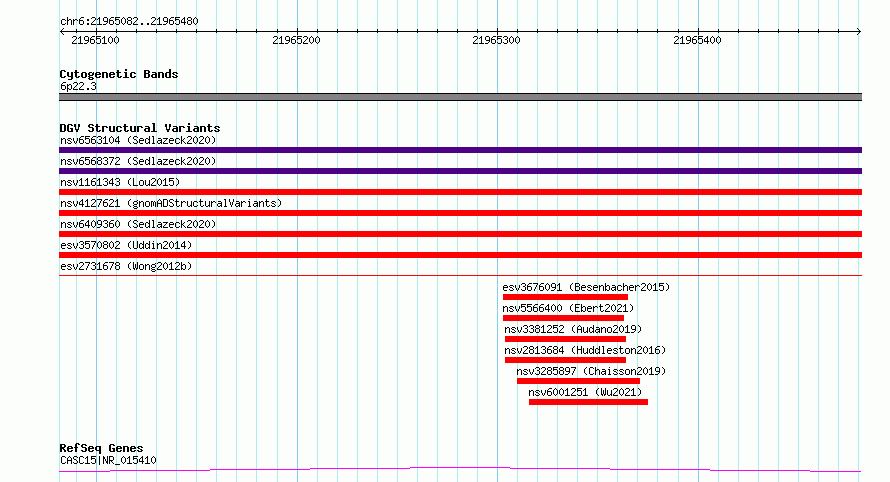
Task: Open variant esv2731678 (Wong2012b) label
Action: click(x=126, y=266)
